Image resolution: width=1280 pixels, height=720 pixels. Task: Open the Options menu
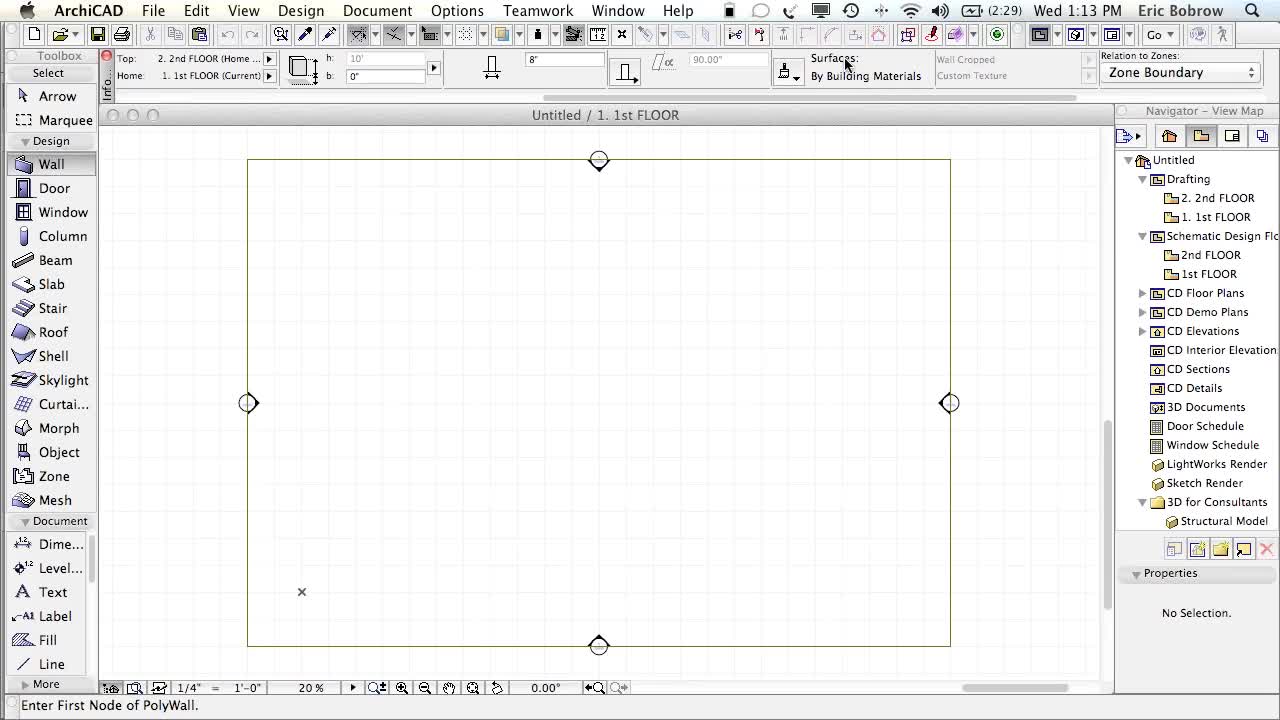[x=457, y=11]
